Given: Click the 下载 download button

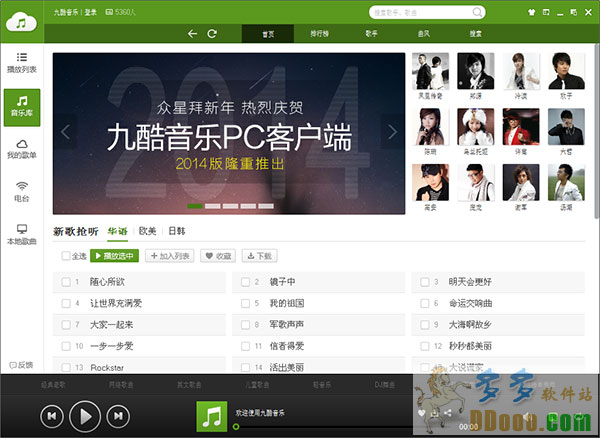Looking at the screenshot, I should [x=259, y=256].
